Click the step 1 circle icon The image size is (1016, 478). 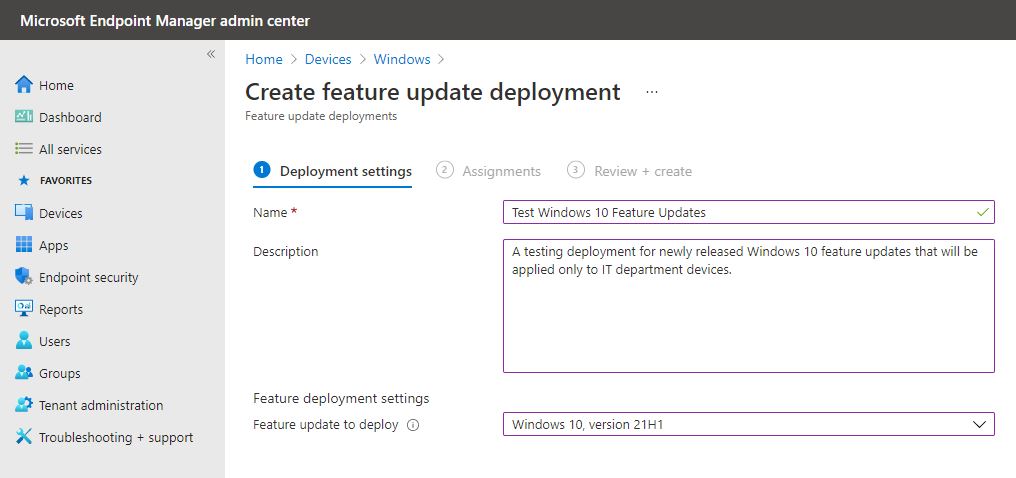[x=262, y=170]
